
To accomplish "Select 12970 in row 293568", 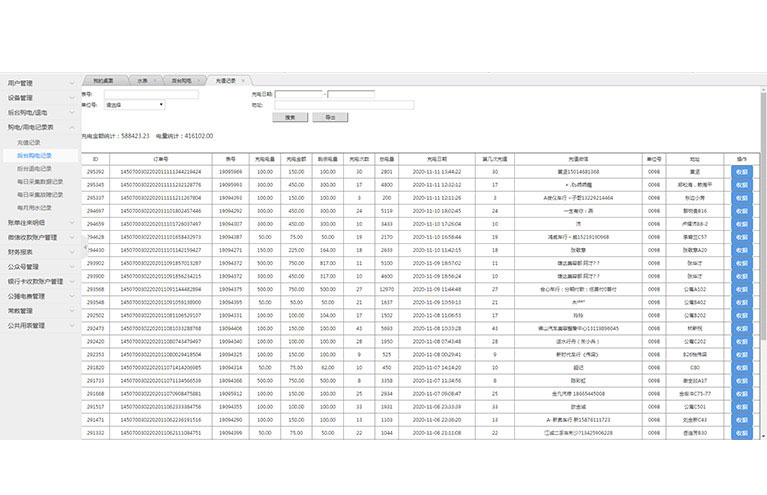I will (x=386, y=290).
